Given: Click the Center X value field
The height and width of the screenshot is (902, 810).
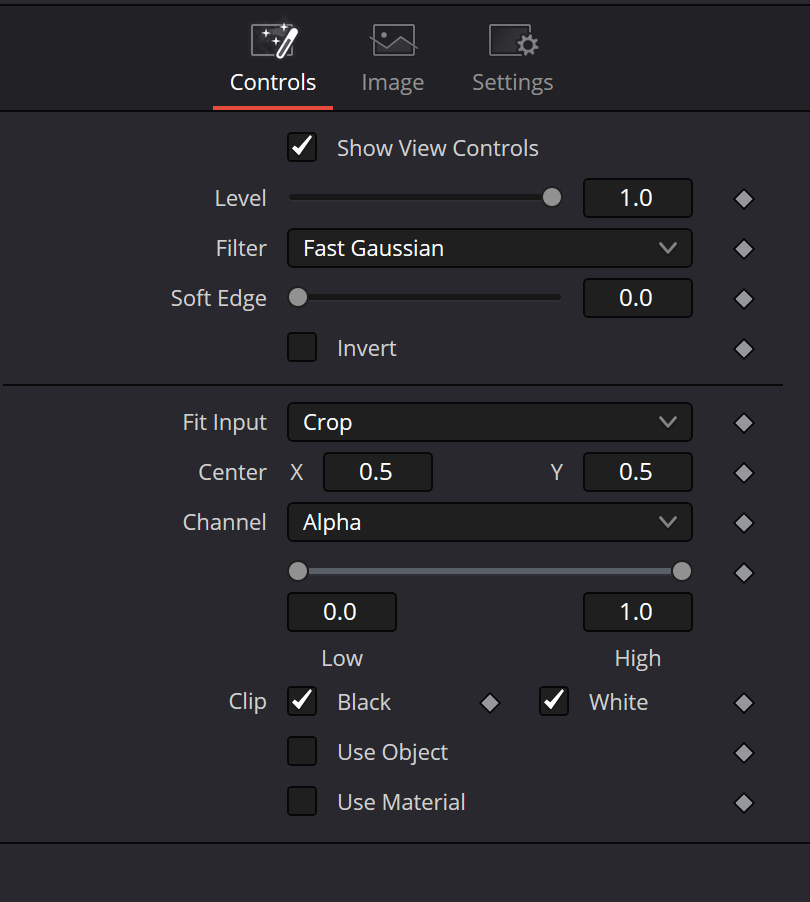Looking at the screenshot, I should pos(378,472).
